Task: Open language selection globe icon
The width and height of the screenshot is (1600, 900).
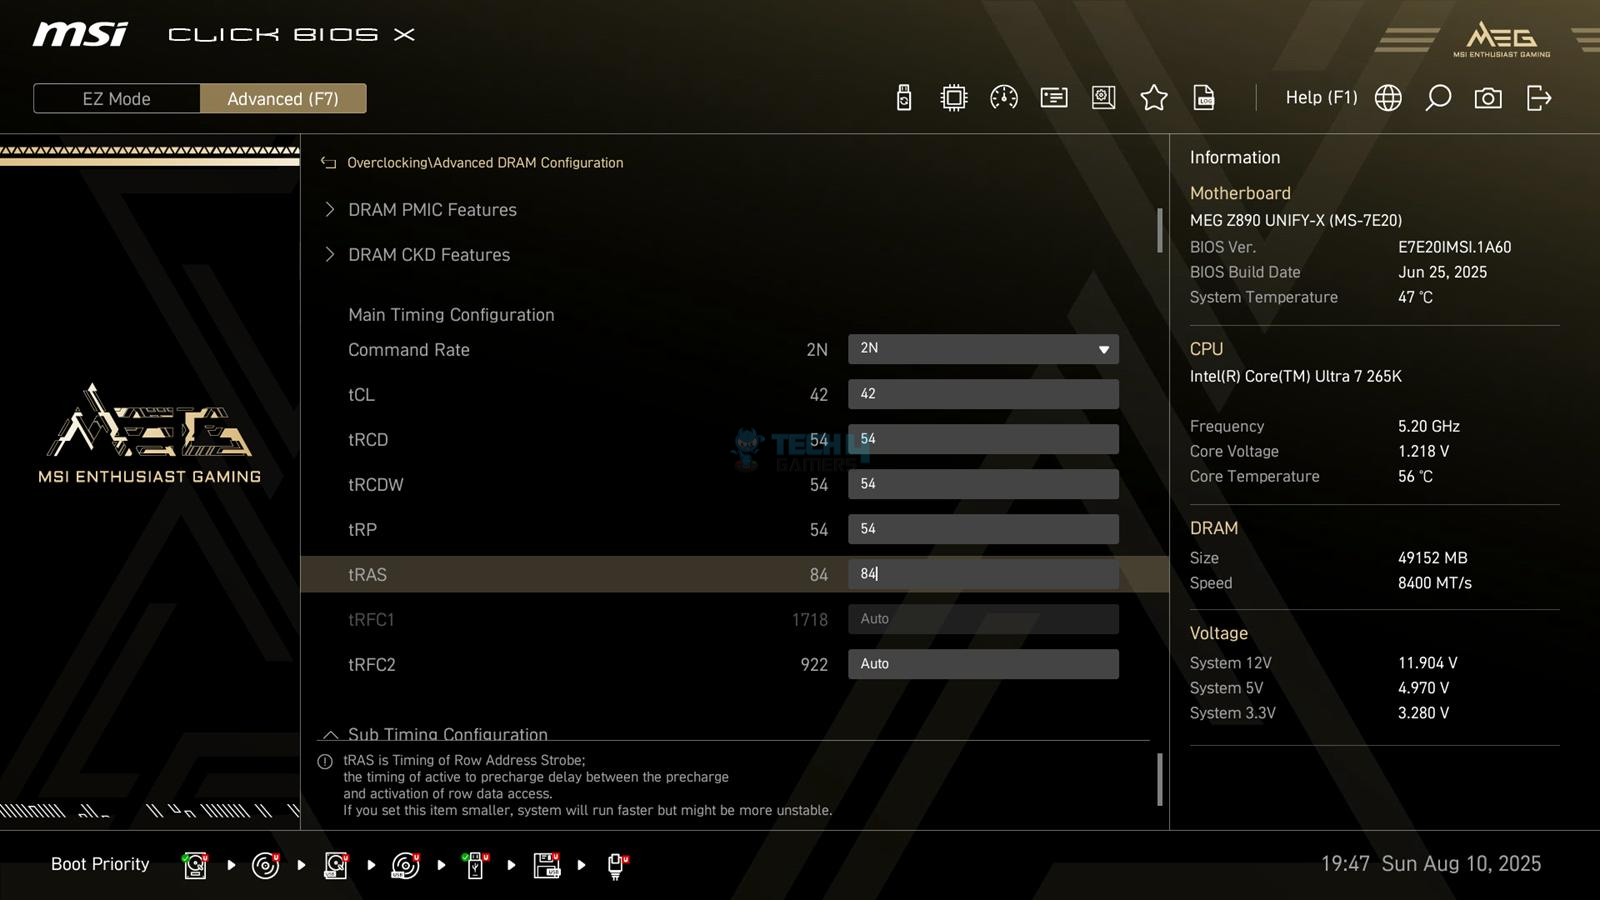Action: click(x=1388, y=98)
